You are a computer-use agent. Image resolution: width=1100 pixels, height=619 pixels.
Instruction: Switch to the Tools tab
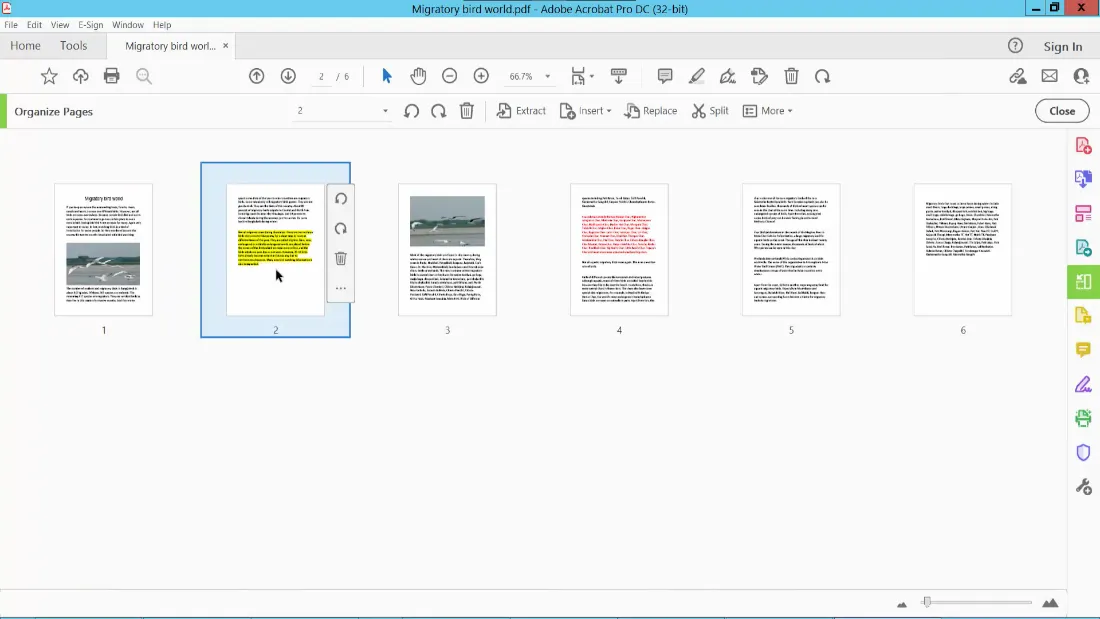point(74,46)
